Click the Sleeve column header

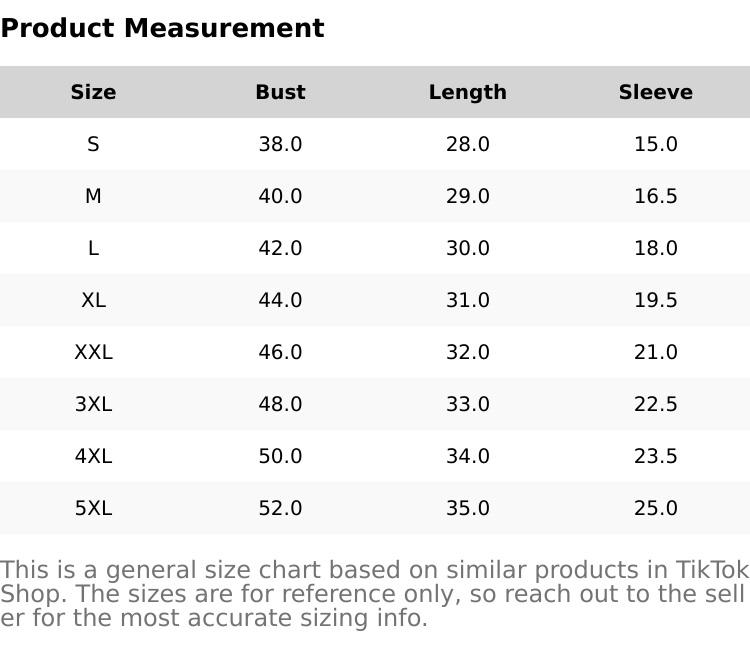click(655, 92)
